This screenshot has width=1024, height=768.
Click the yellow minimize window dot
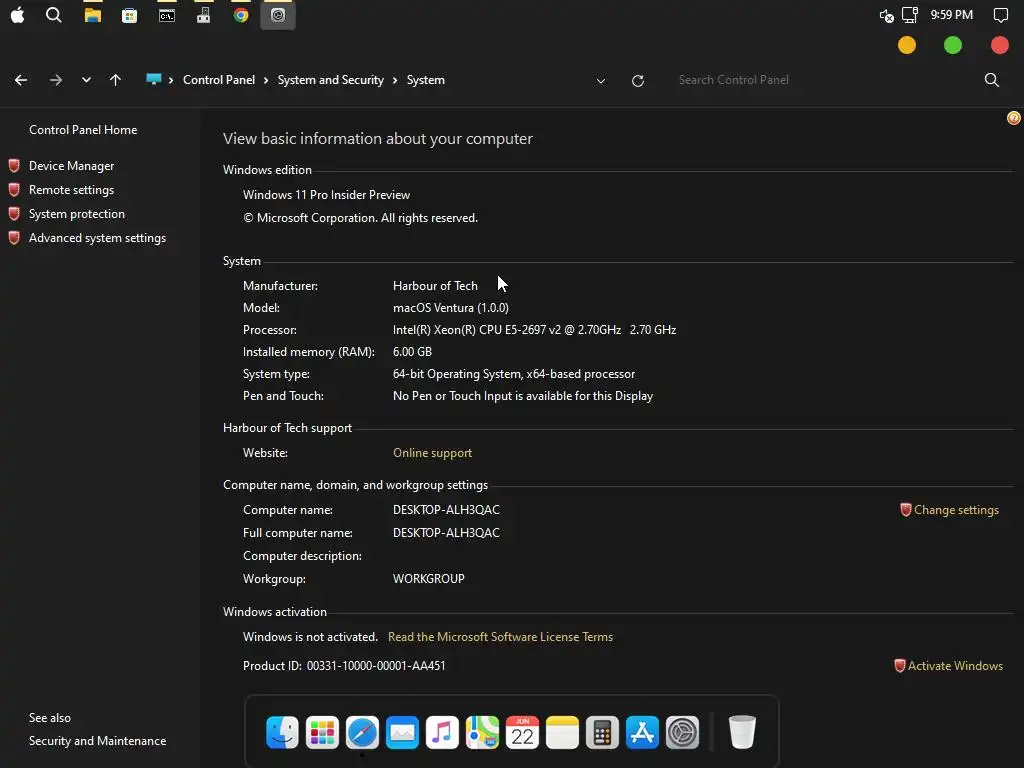click(x=906, y=45)
